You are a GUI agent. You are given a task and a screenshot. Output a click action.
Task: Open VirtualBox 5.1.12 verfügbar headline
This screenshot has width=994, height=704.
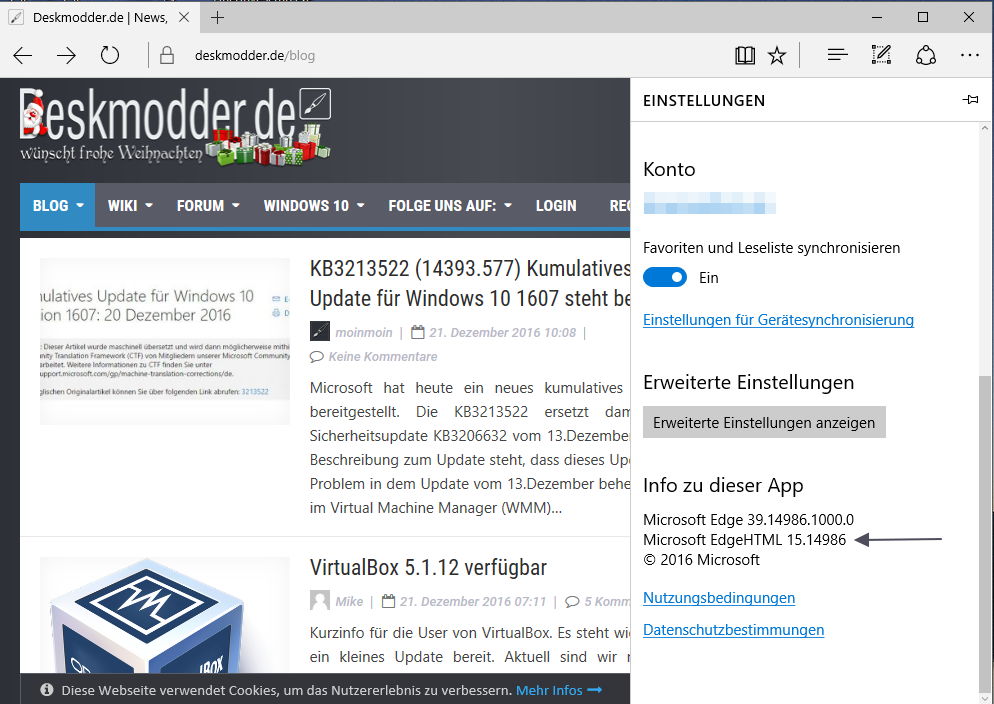pos(428,567)
